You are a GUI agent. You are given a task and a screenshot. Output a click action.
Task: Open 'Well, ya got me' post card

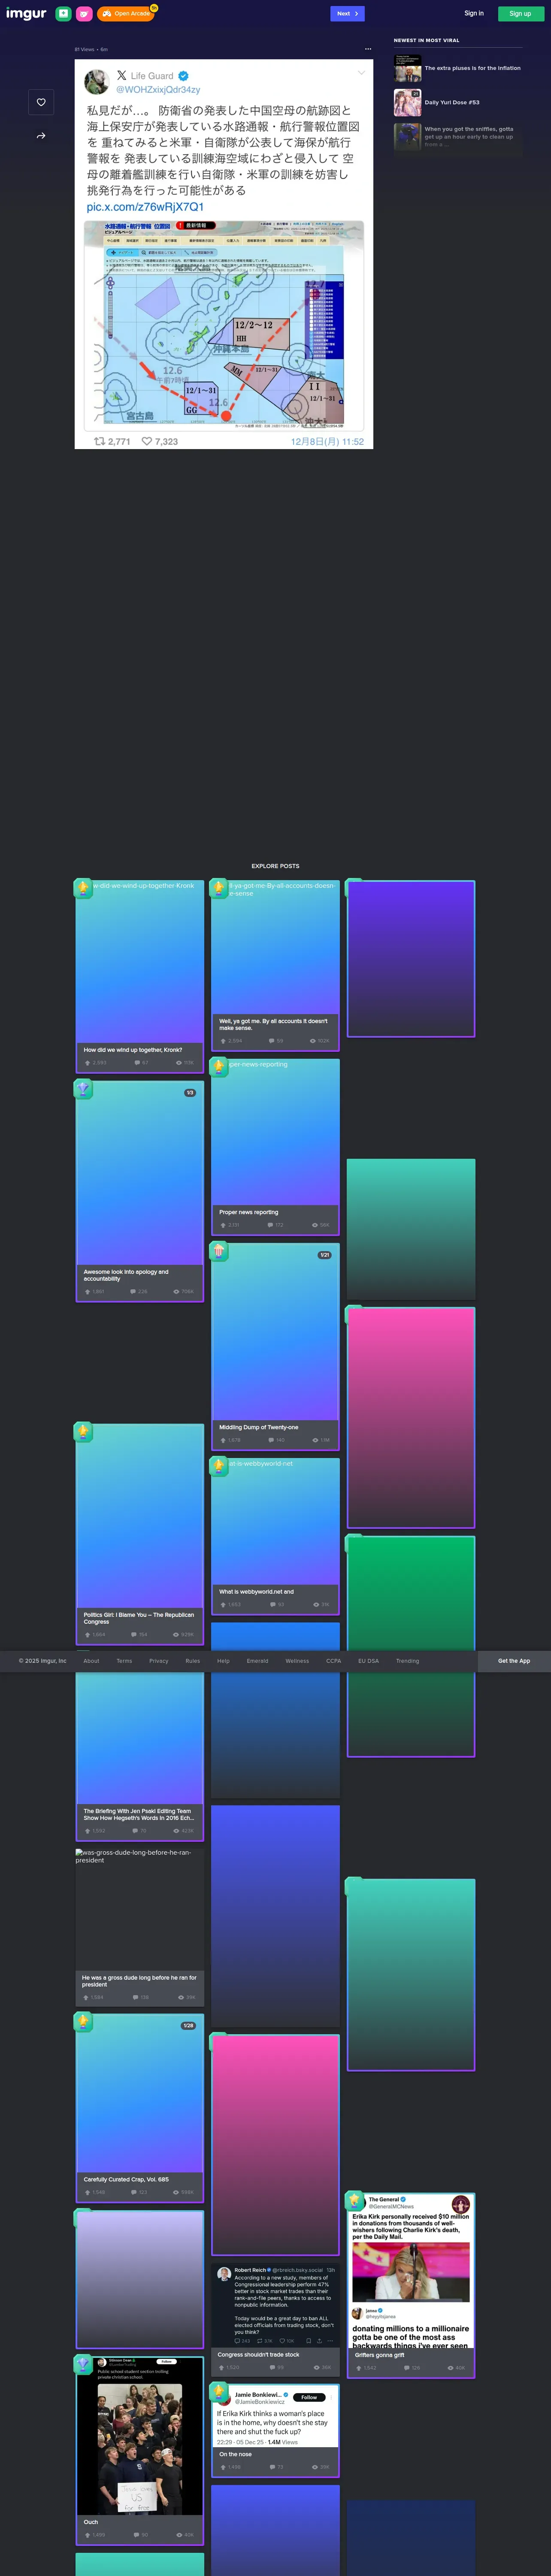click(x=275, y=966)
